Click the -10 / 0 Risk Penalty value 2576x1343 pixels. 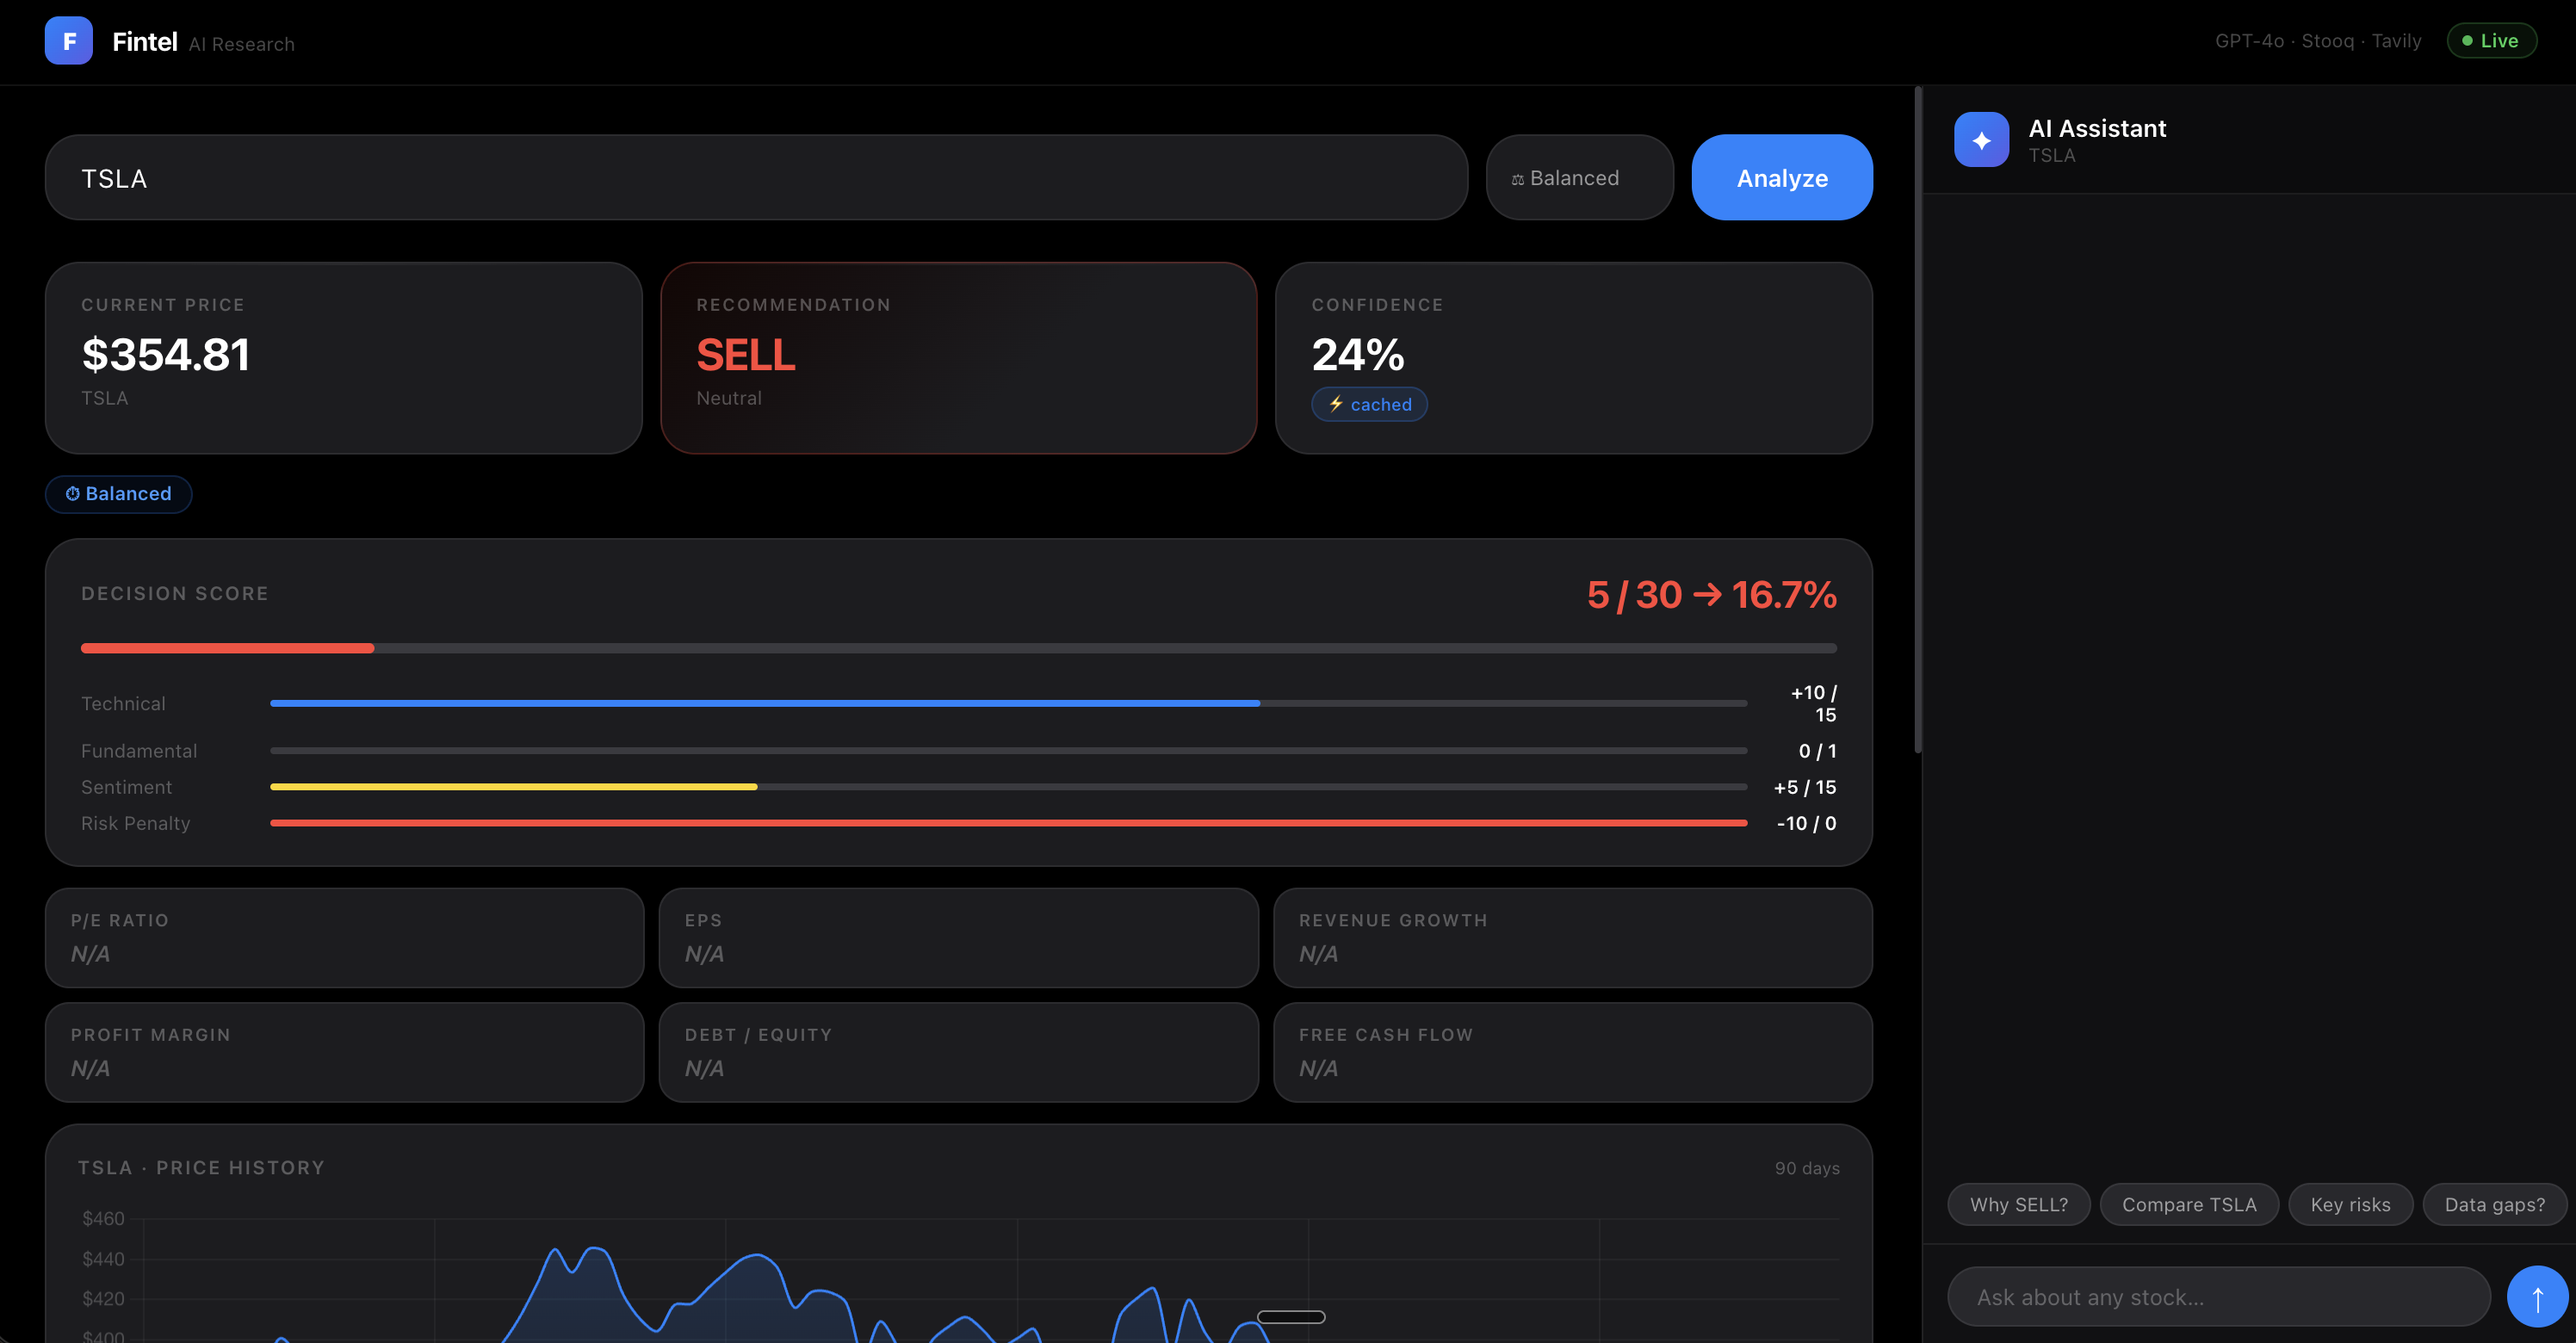(x=1806, y=823)
